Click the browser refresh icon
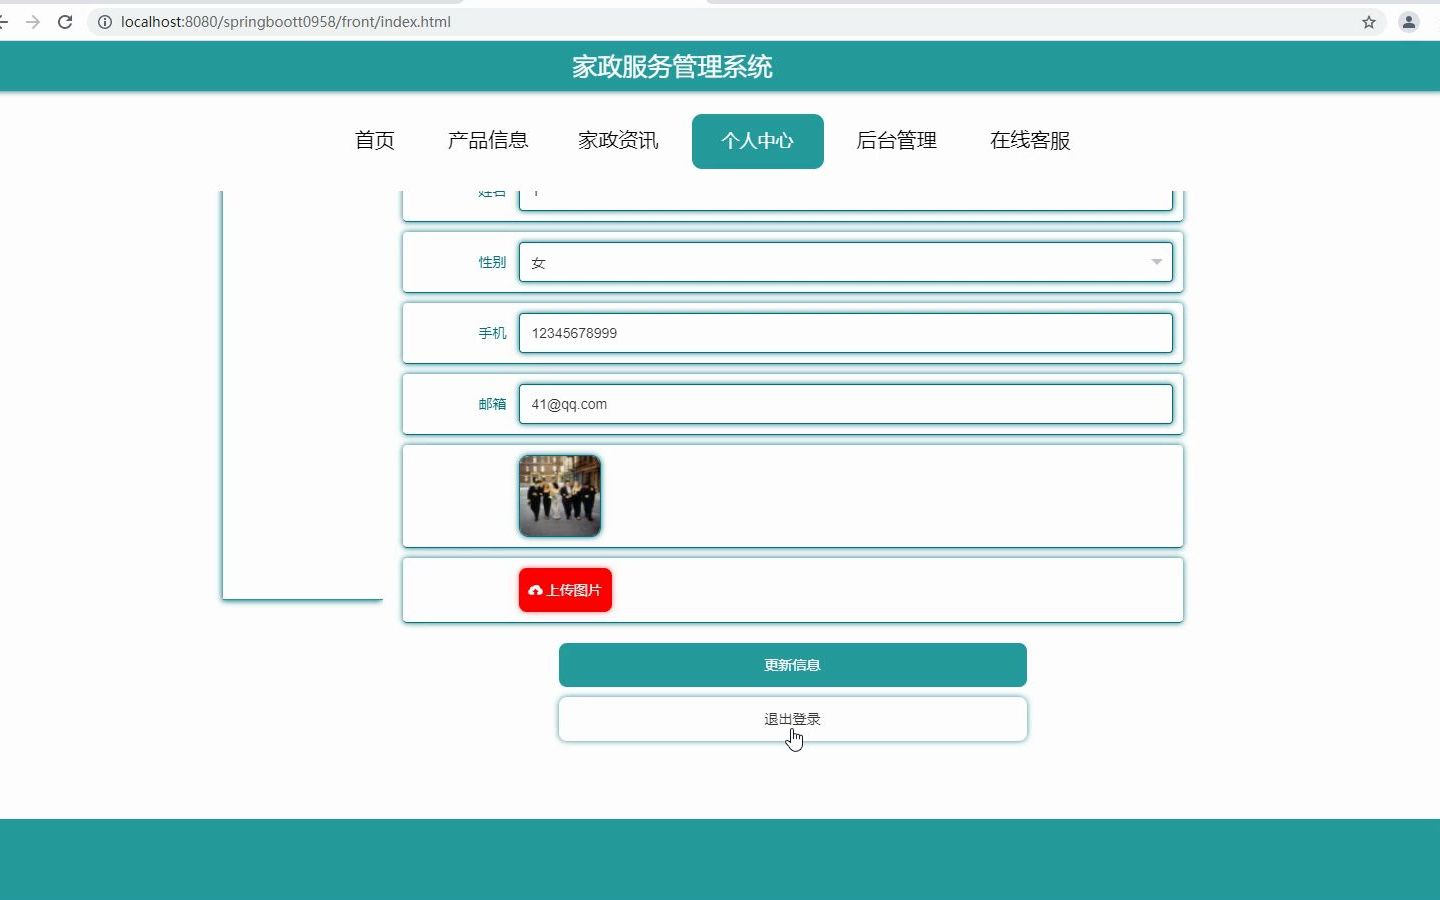This screenshot has width=1440, height=900. click(64, 21)
